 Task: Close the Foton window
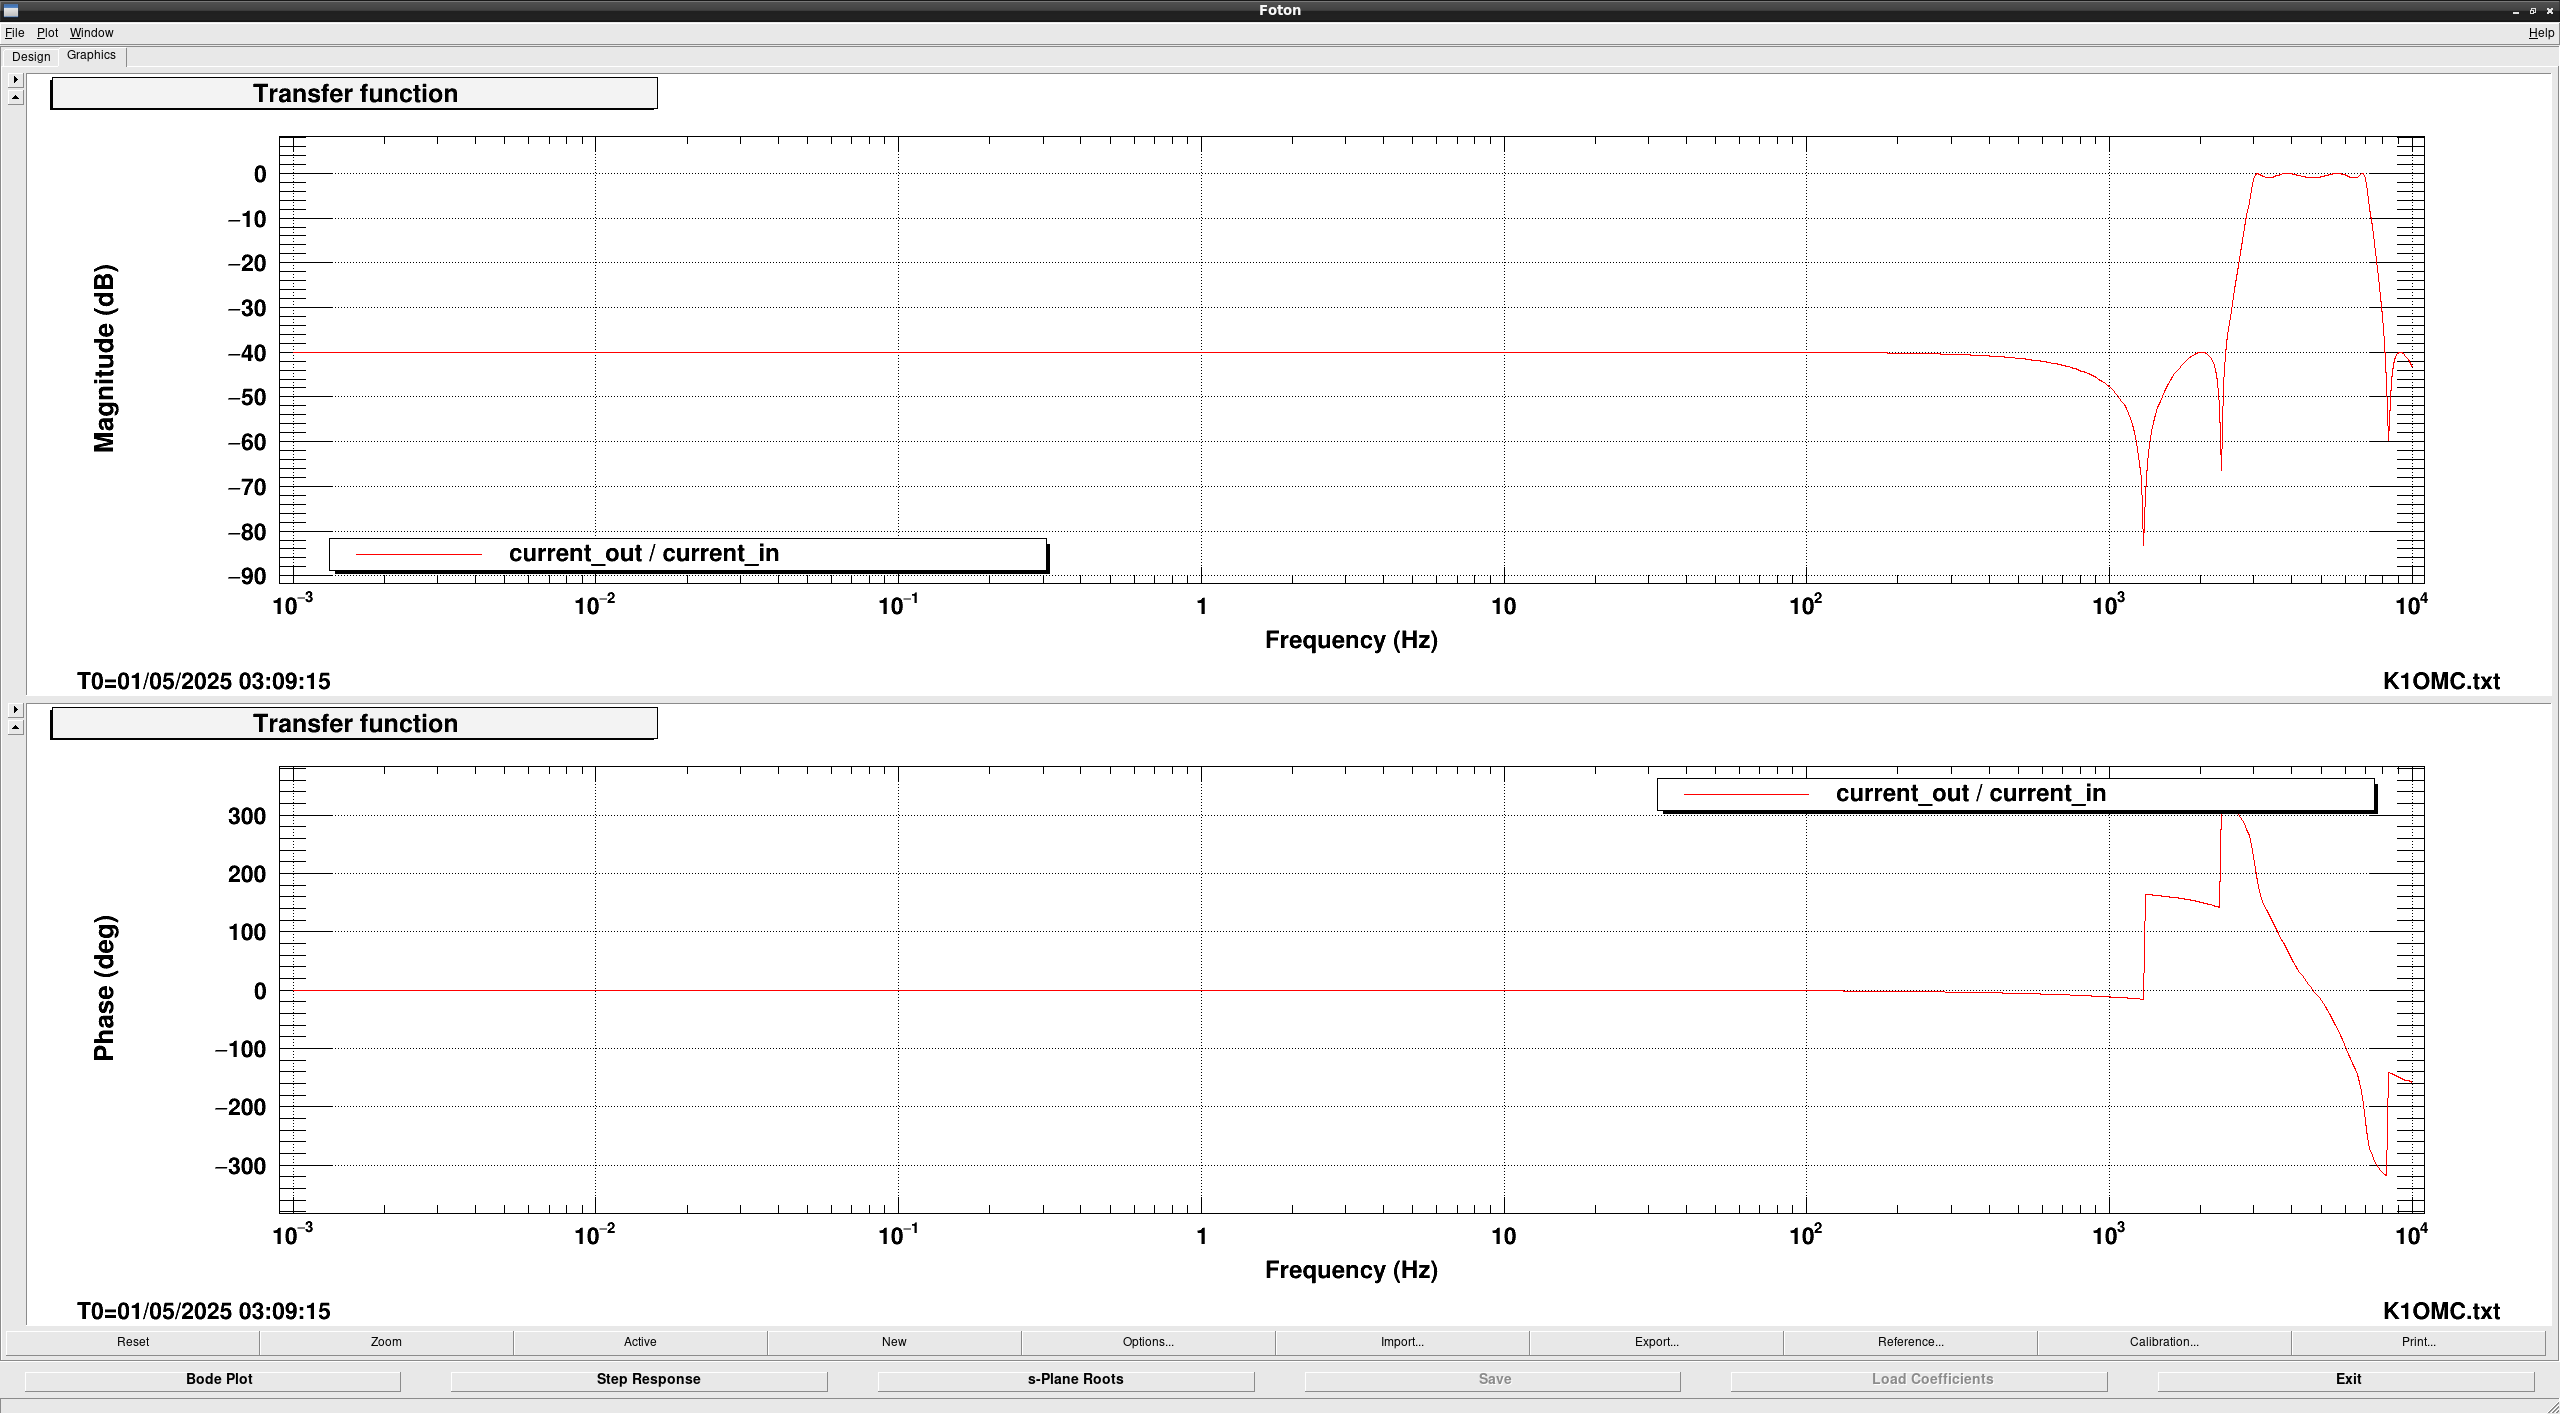2549,11
